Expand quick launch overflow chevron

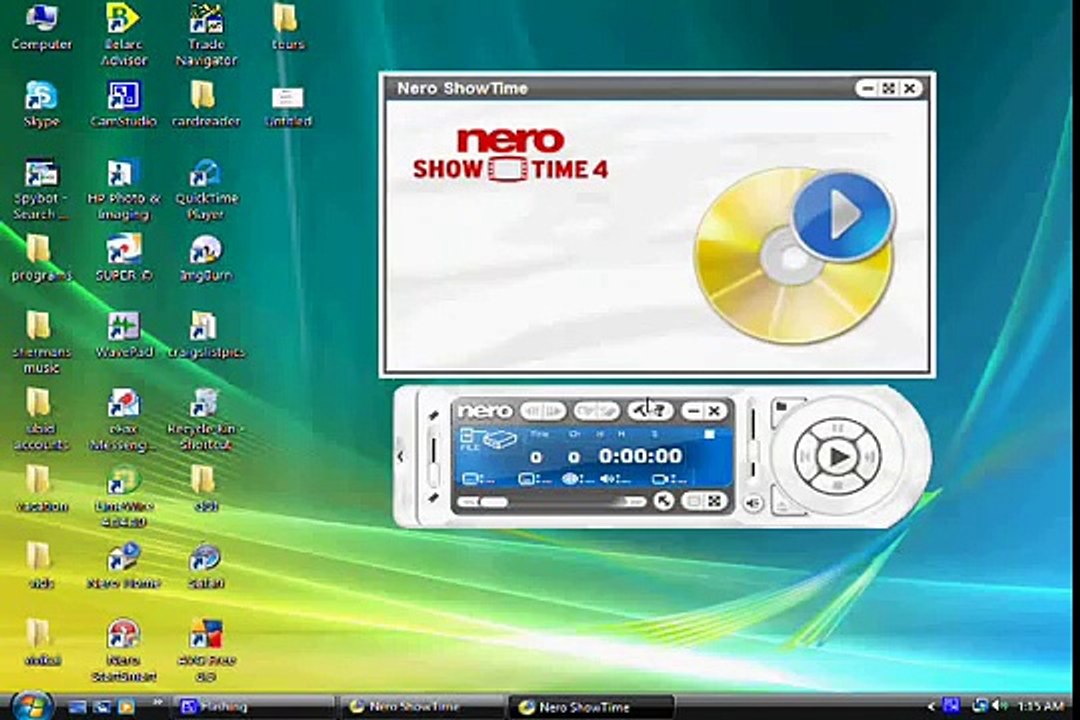[158, 703]
